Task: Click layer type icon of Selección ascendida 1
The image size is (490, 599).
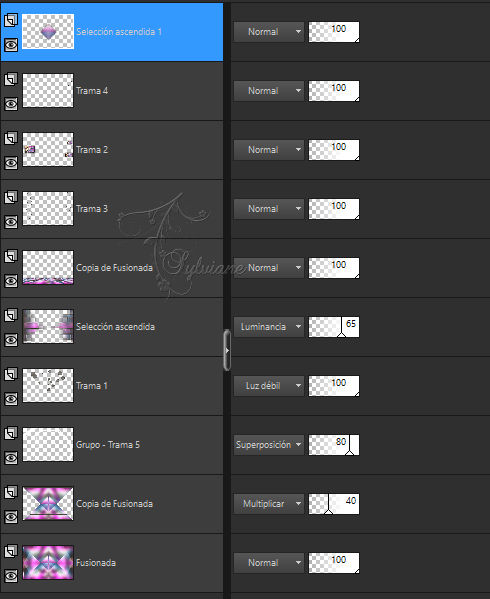Action: 11,20
